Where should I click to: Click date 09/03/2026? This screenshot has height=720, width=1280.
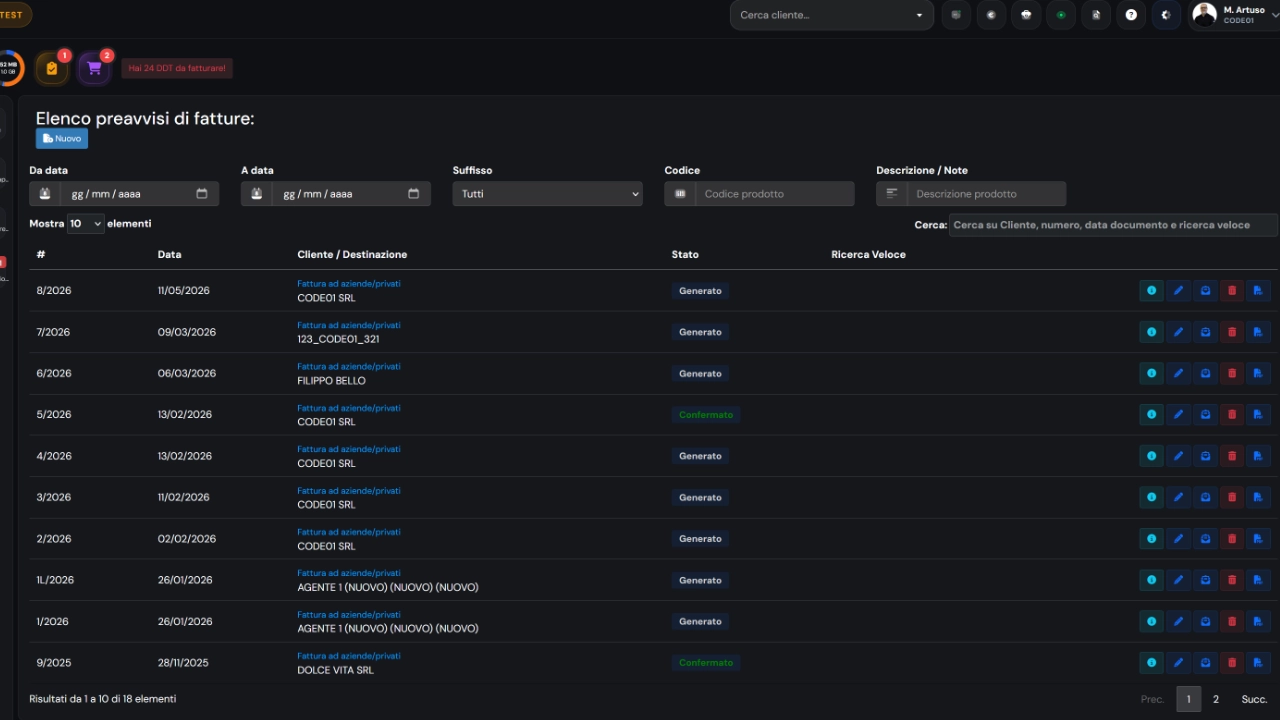187,332
